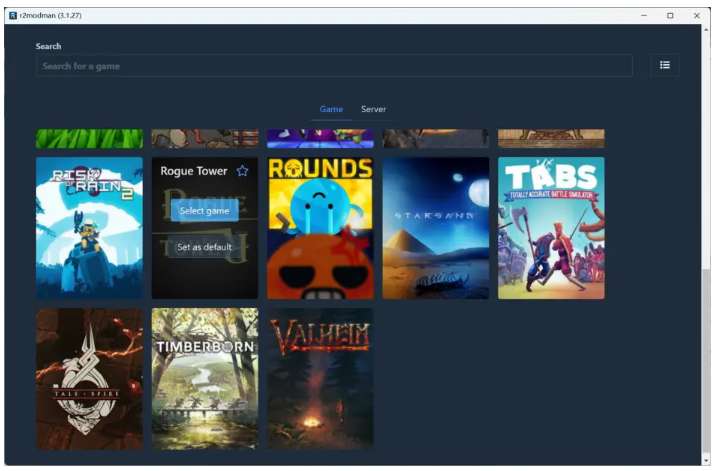
Task: Click the r2modman app icon in title bar
Action: [12, 15]
